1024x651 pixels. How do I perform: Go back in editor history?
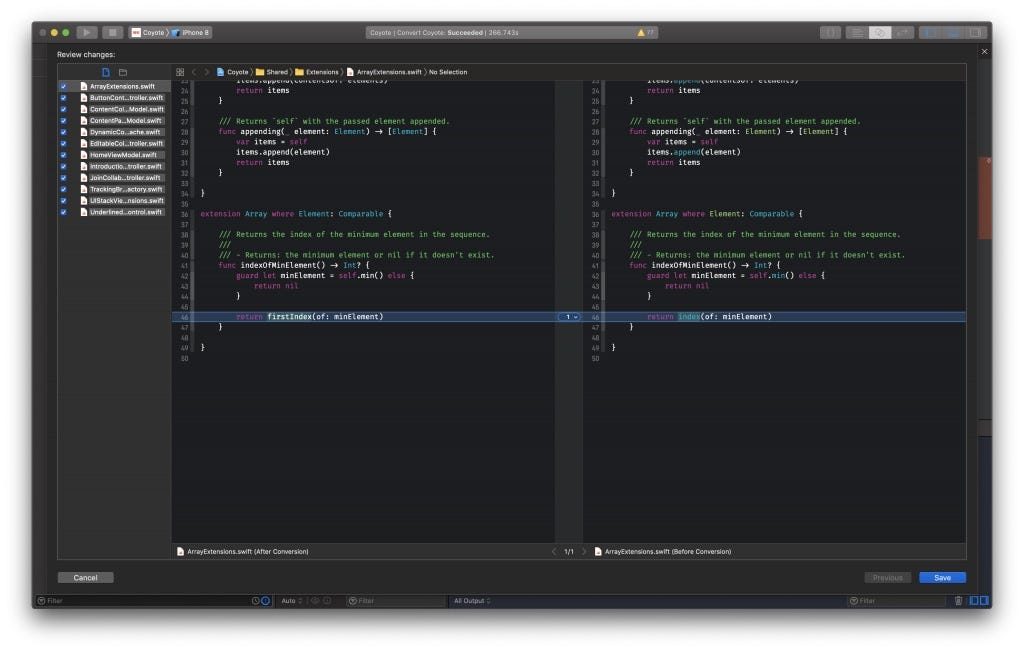click(x=194, y=72)
